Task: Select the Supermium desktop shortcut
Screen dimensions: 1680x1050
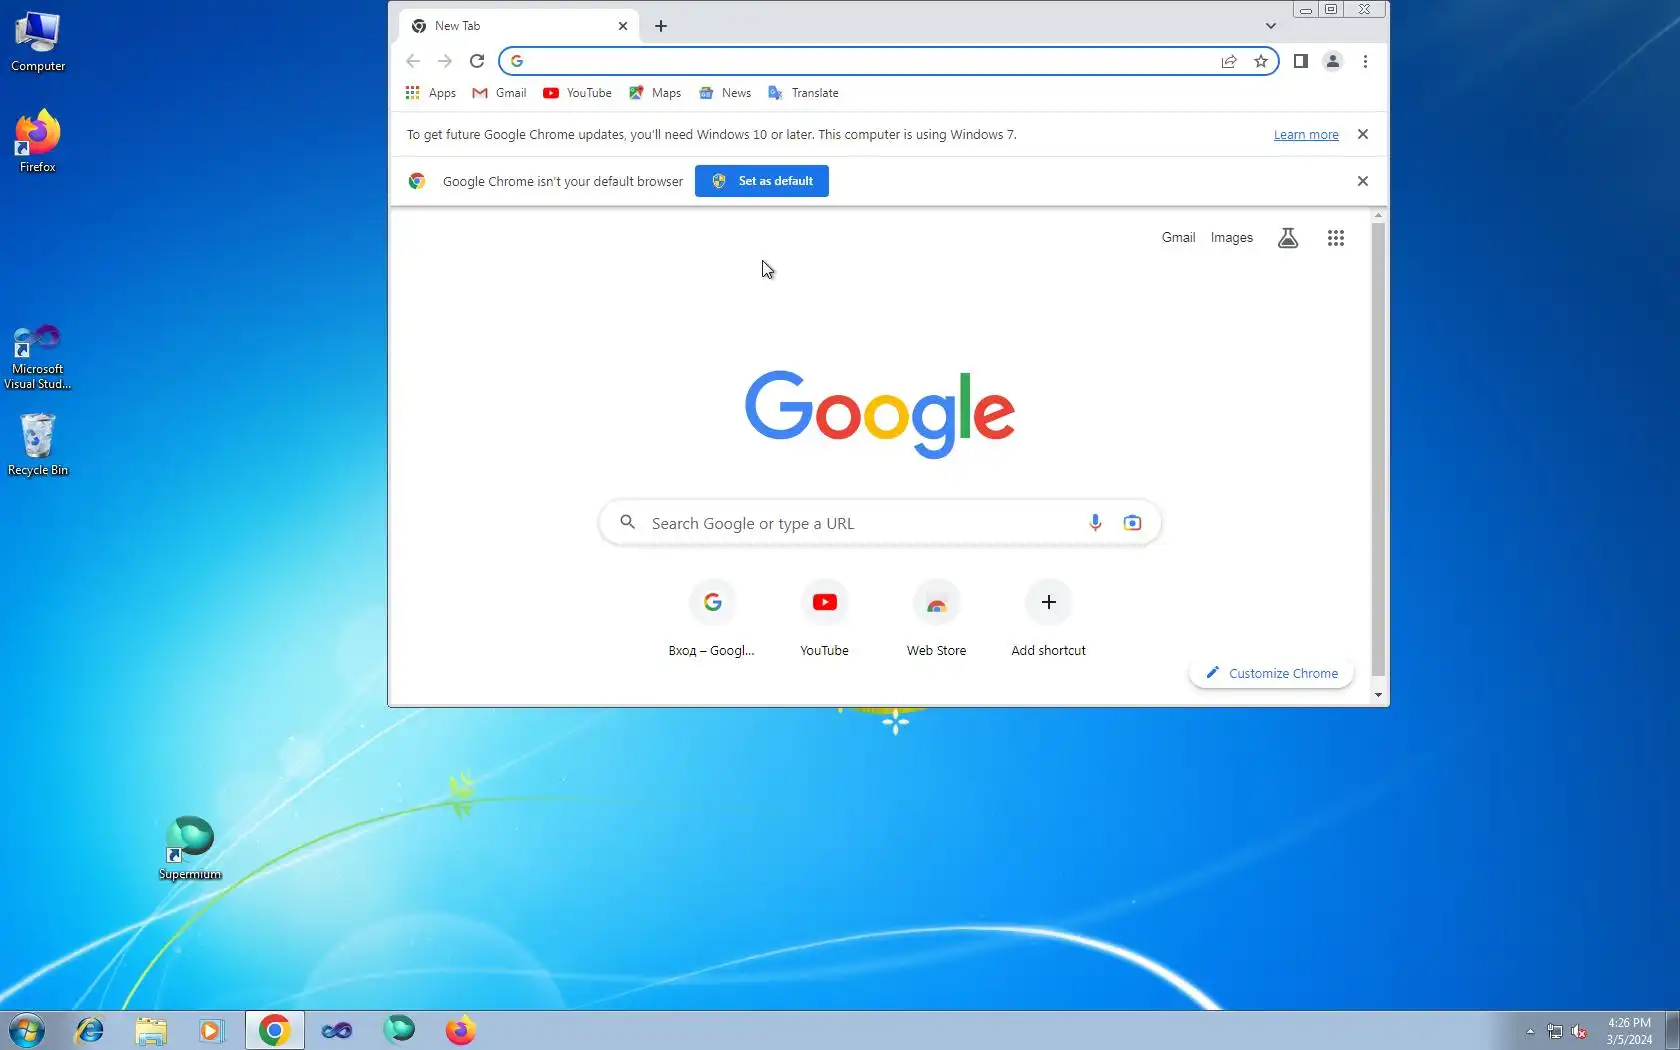Action: [x=190, y=849]
